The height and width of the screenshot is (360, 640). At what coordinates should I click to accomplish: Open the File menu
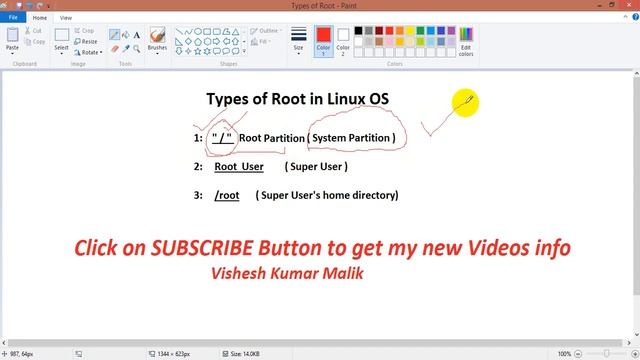pyautogui.click(x=13, y=18)
